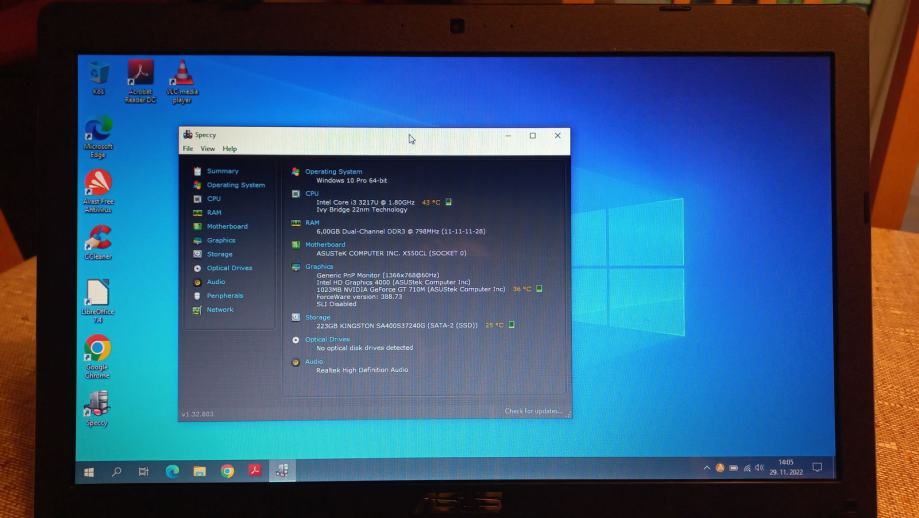Click the Optical Drives heading in summary
The image size is (919, 518).
tap(327, 339)
